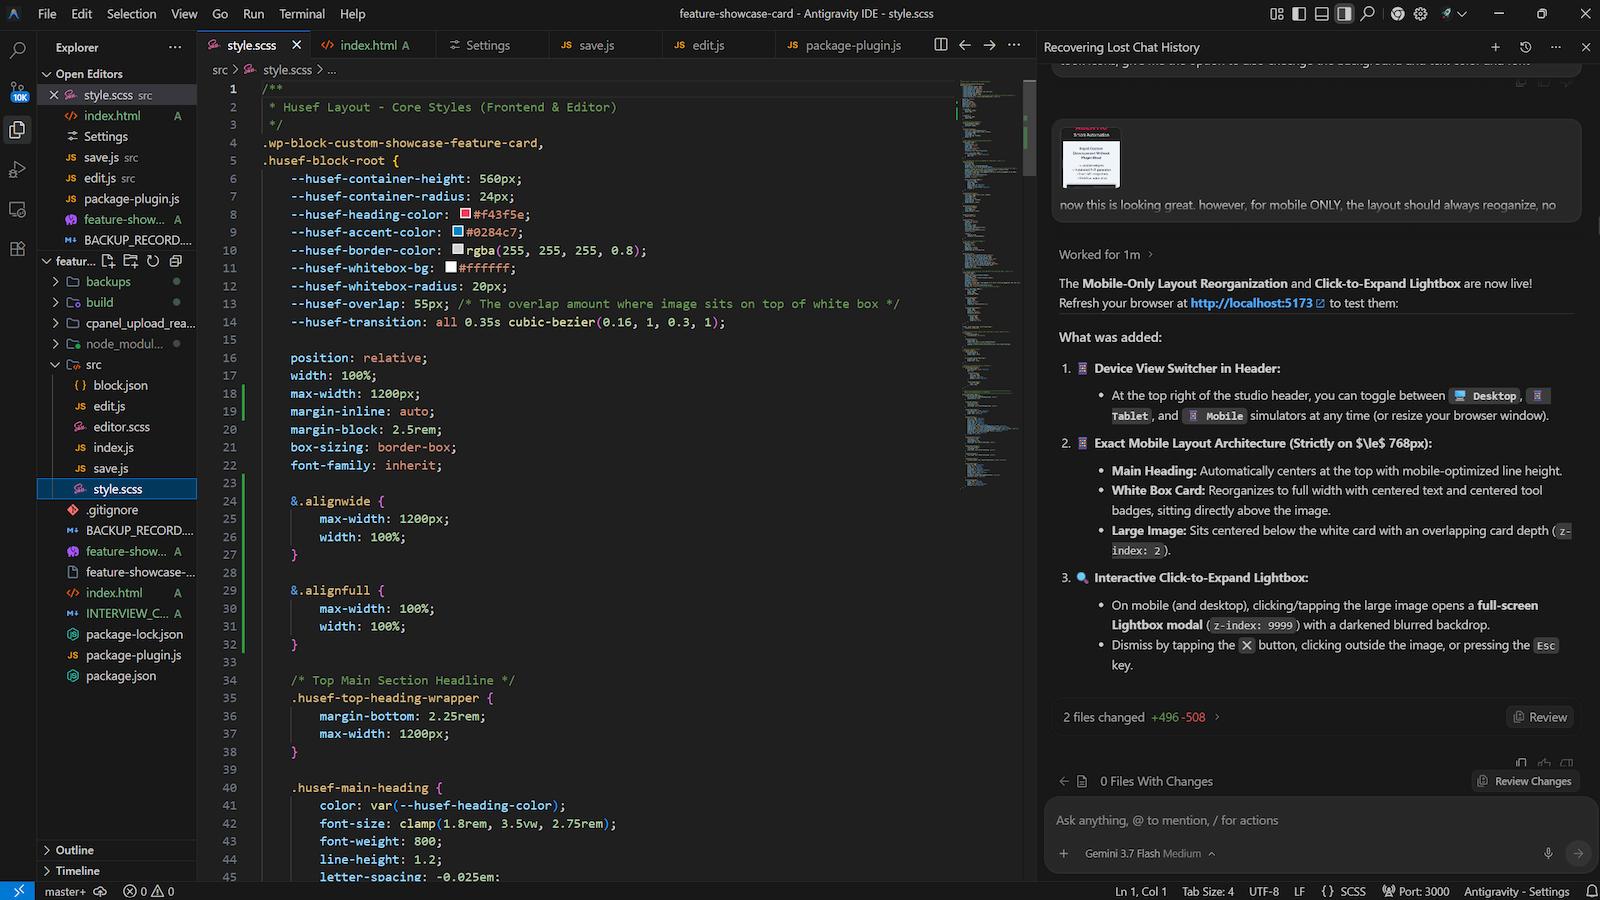The image size is (1600, 900).
Task: Click the #f43f5e heading color swatch
Action: click(x=465, y=214)
